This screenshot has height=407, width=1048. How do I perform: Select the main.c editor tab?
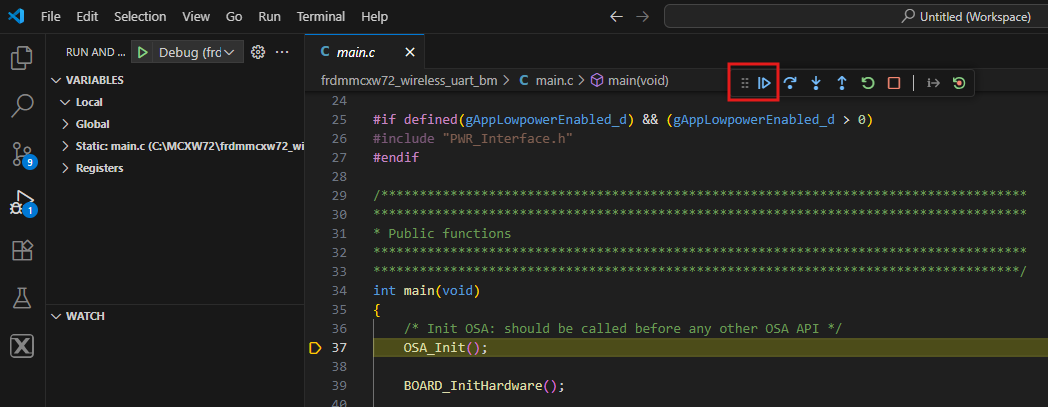pyautogui.click(x=364, y=52)
